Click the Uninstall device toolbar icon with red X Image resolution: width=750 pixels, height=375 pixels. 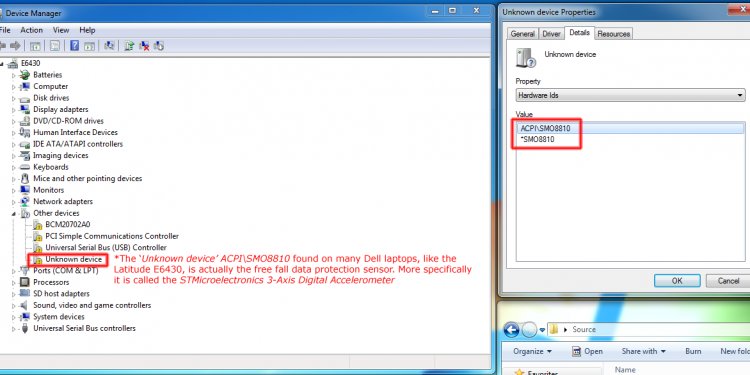(x=144, y=46)
